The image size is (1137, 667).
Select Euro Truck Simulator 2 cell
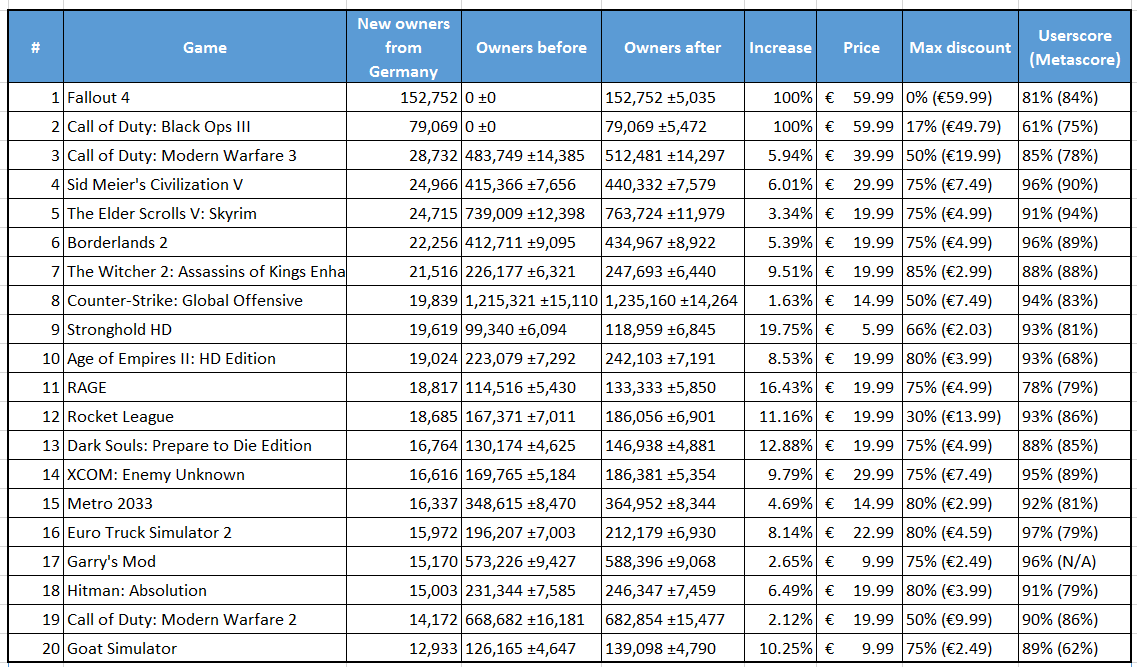tap(204, 532)
